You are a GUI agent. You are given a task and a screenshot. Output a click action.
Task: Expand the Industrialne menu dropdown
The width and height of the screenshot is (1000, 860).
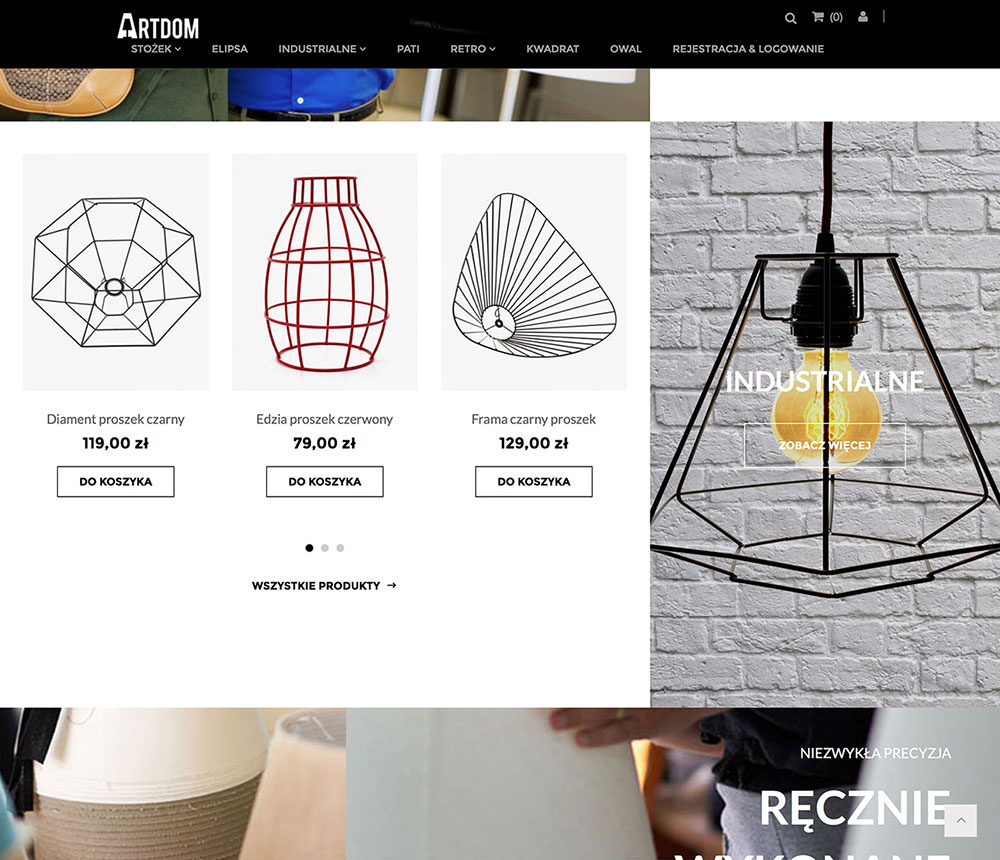pyautogui.click(x=321, y=48)
